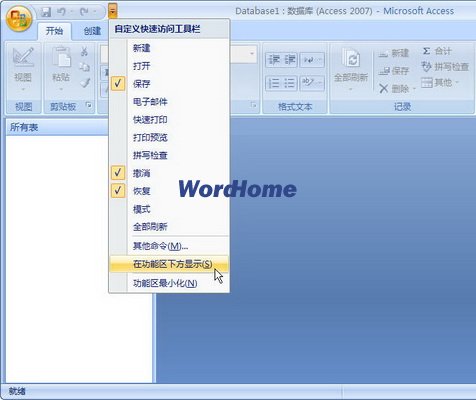
Task: Open the 其他 dropdown in 记录 group
Action: click(x=440, y=82)
